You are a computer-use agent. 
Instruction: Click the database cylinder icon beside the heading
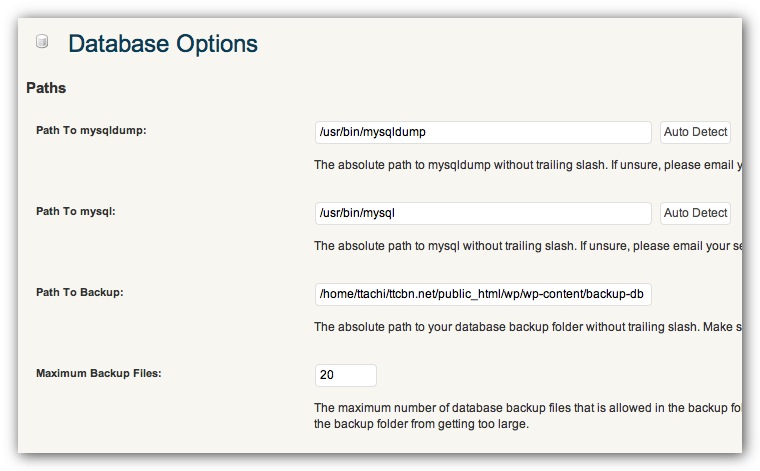click(x=42, y=42)
